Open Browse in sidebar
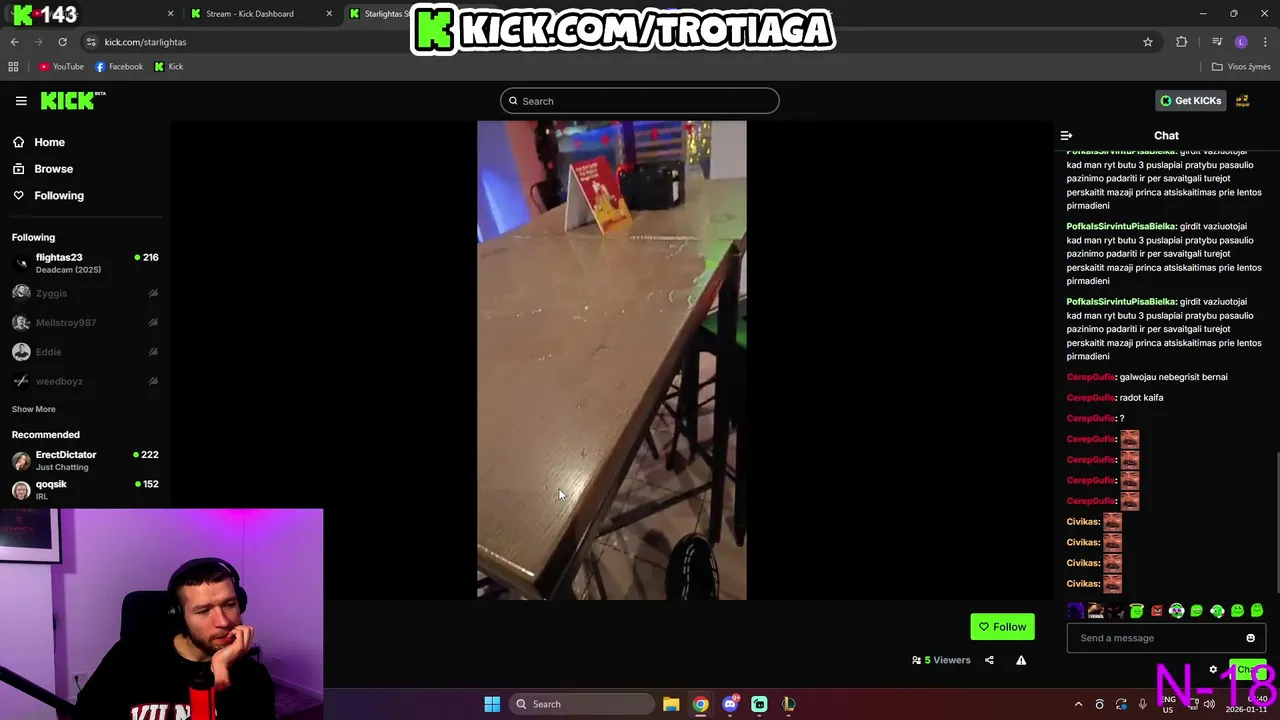Screen dimensions: 1280x720 (x=44, y=169)
